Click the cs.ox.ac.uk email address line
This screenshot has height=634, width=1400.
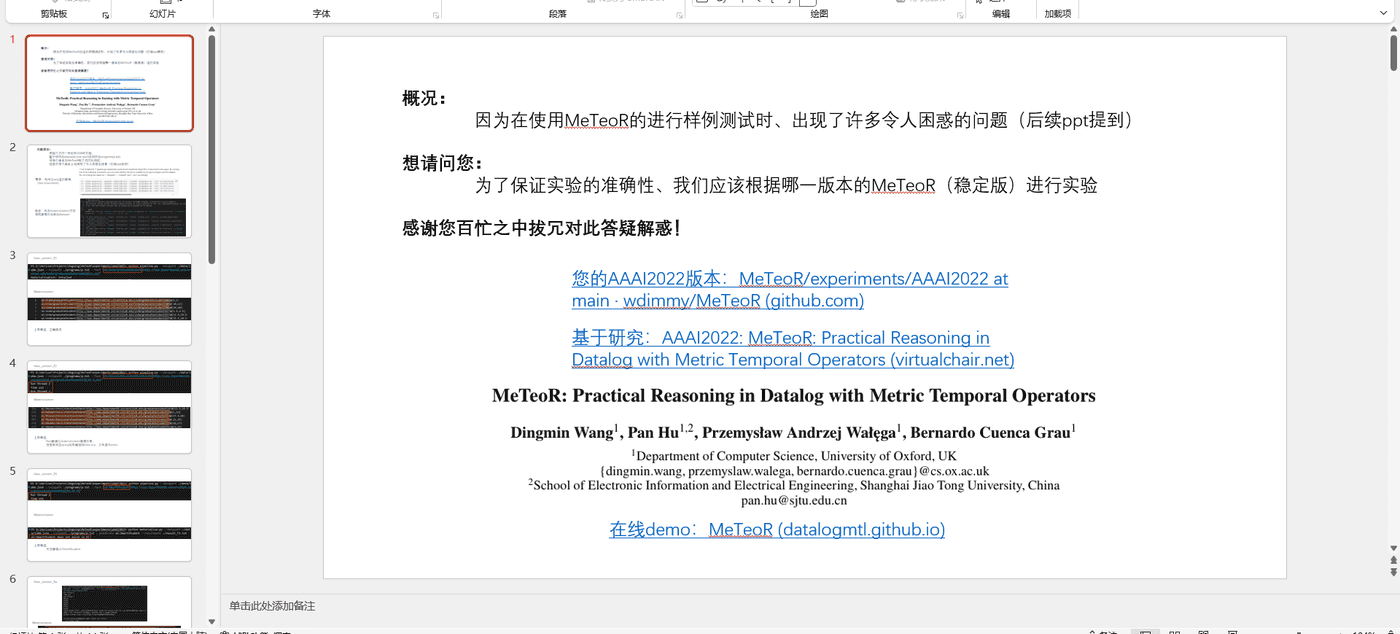coord(794,471)
